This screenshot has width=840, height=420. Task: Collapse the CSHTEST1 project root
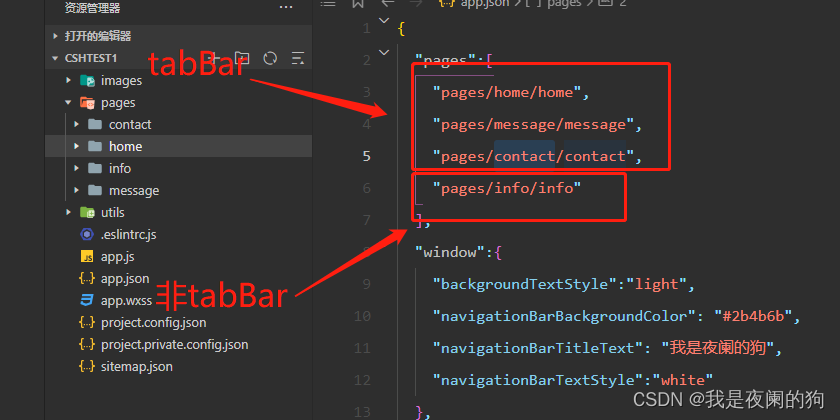pos(56,58)
